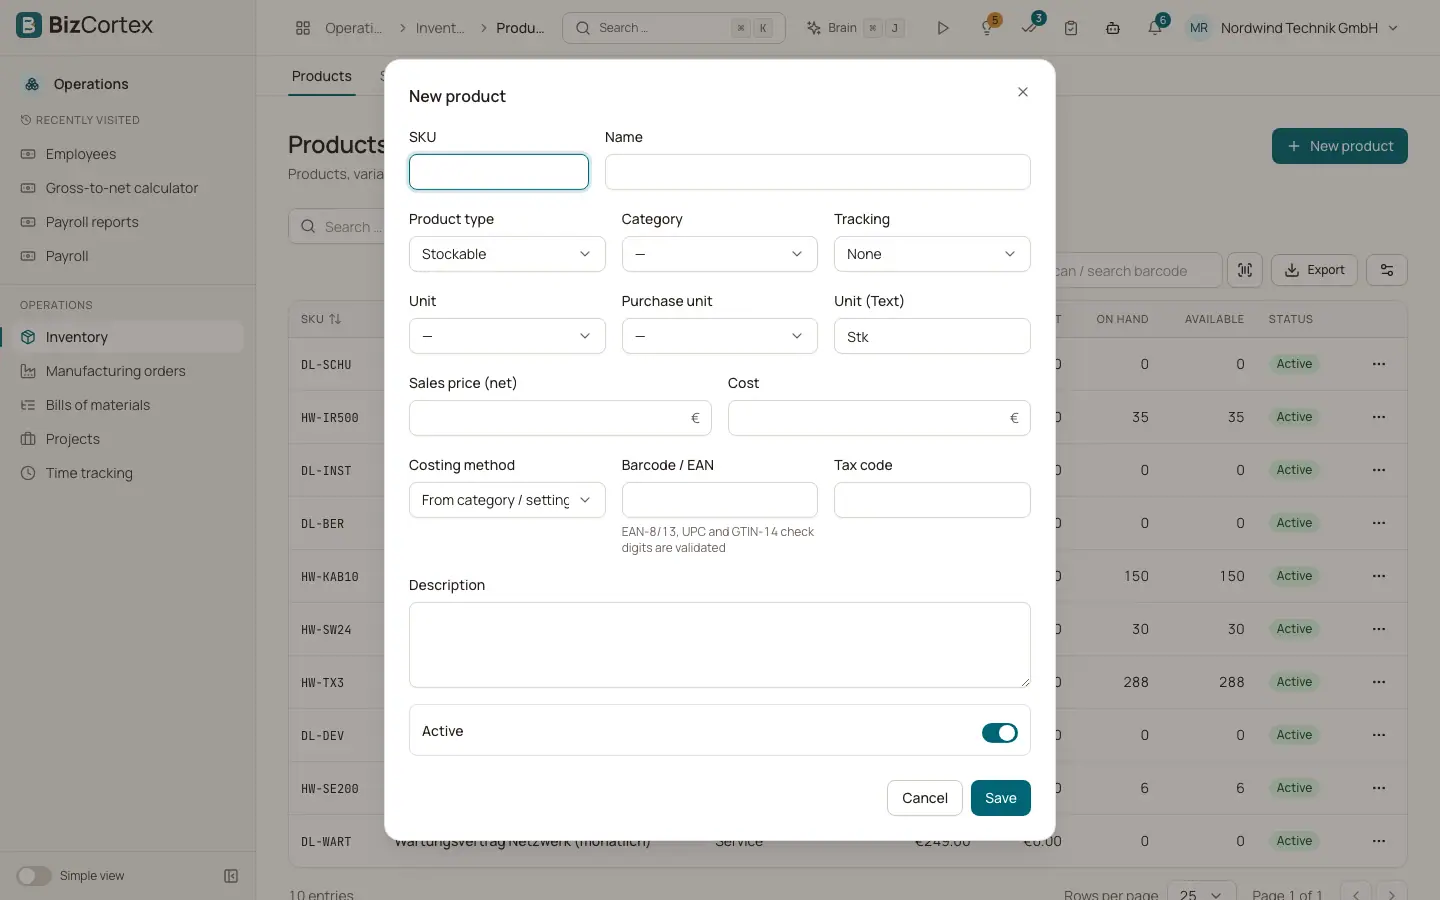Open row actions menu for HW-IR500
Viewport: 1440px width, 900px height.
click(1379, 417)
